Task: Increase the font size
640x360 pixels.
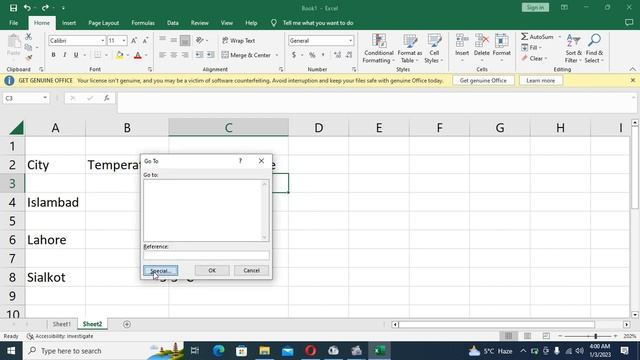Action: [134, 40]
